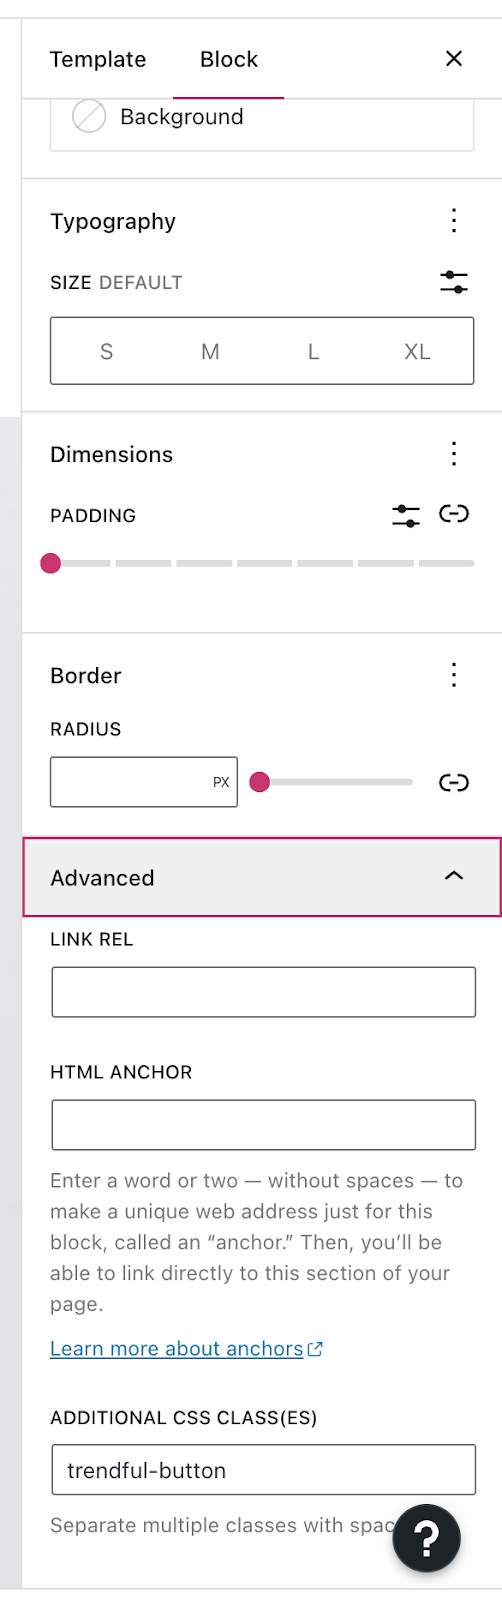Select the XL font size
This screenshot has width=502, height=1600.
(417, 351)
